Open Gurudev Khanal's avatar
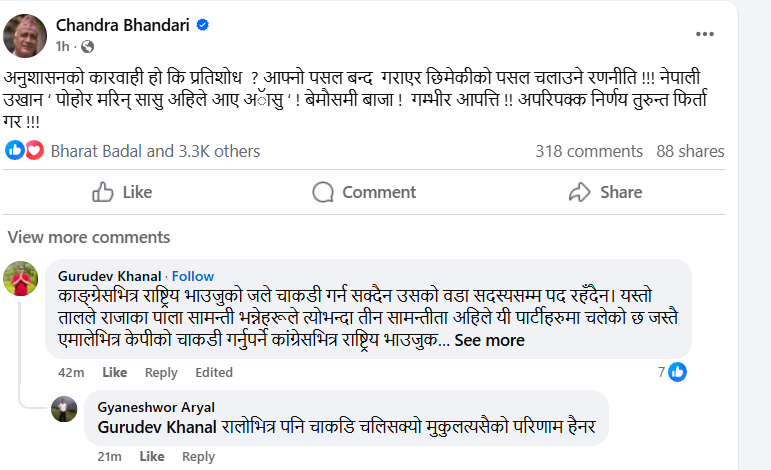Viewport: 771px width, 470px height. (20, 279)
